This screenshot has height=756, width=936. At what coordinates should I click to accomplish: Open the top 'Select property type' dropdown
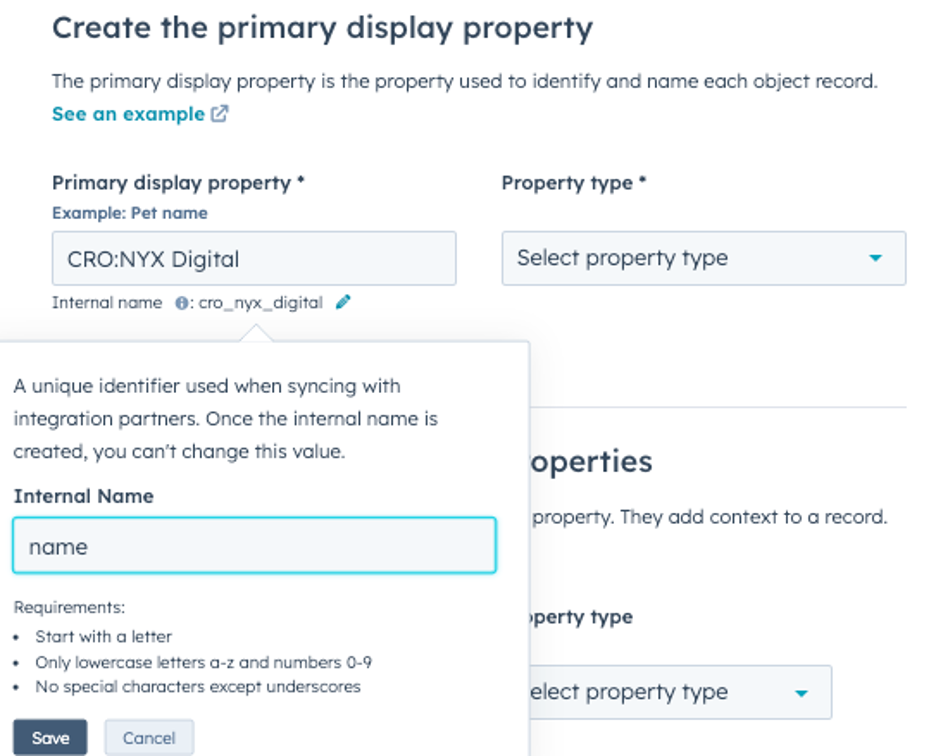(x=703, y=258)
